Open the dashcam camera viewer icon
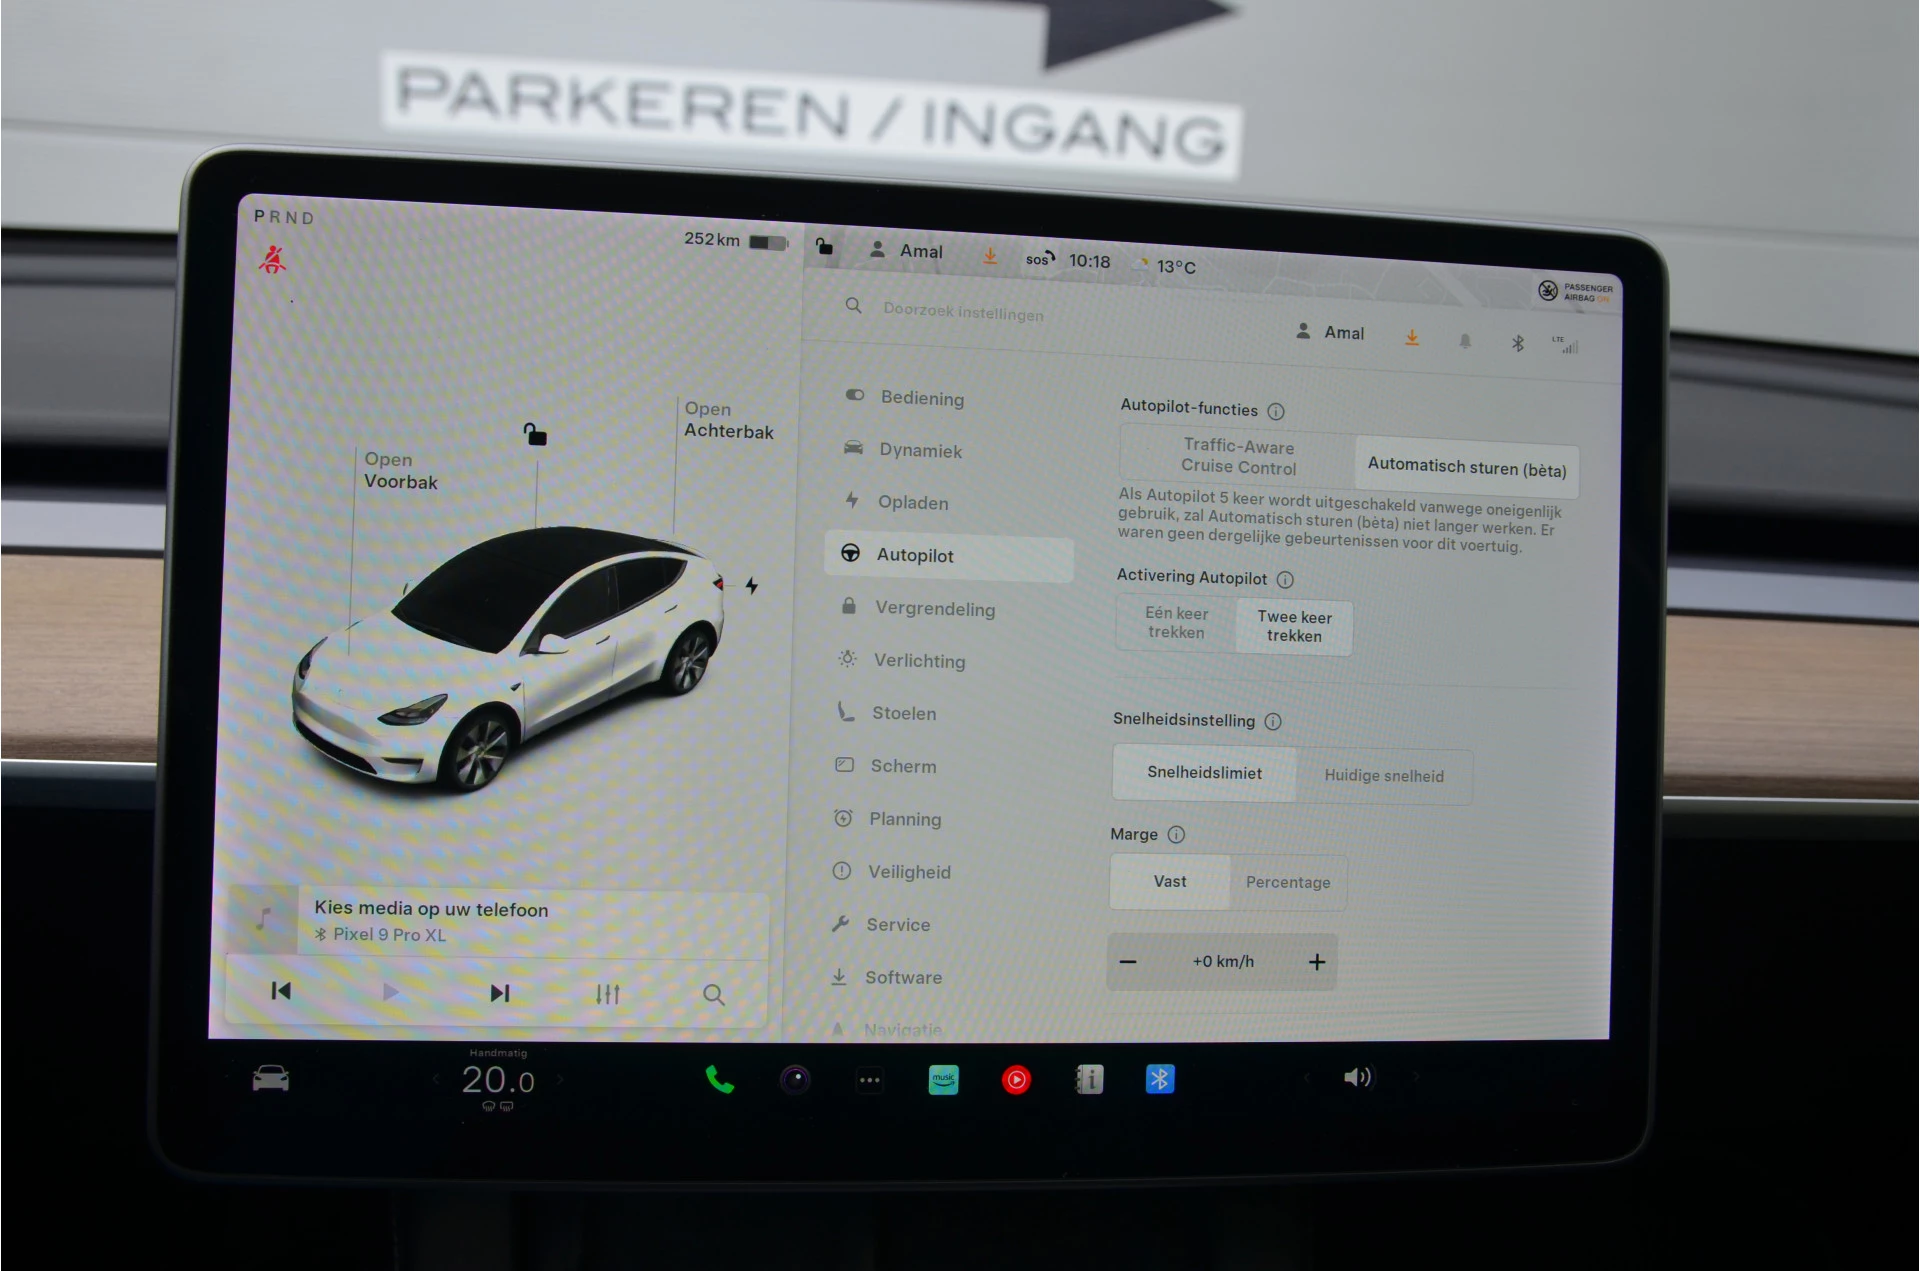The width and height of the screenshot is (1920, 1271). (794, 1080)
